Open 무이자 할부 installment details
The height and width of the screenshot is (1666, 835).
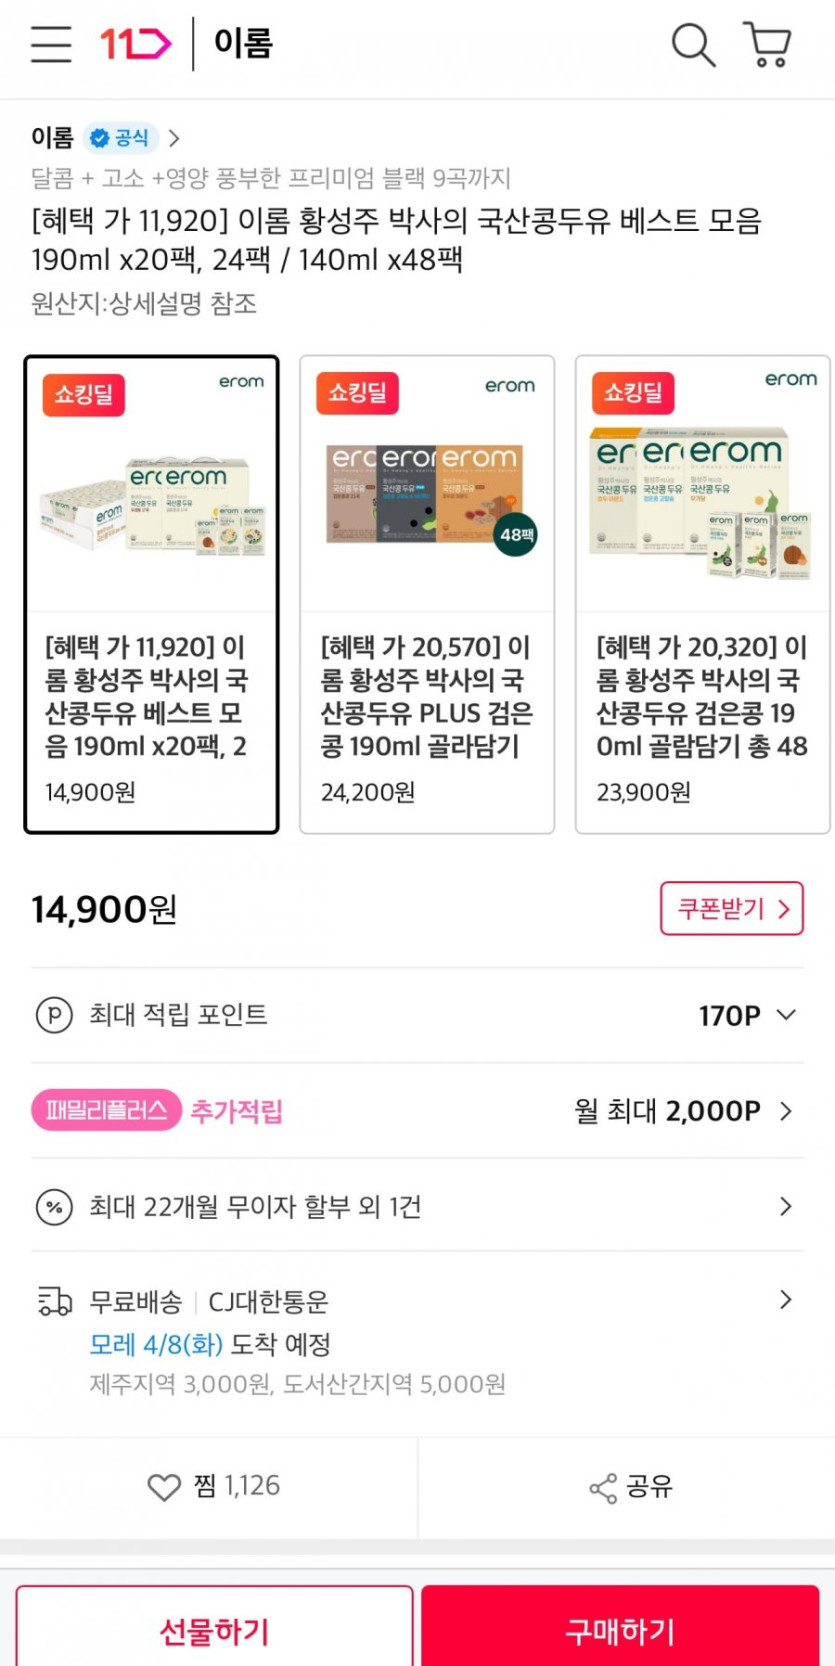point(785,1207)
